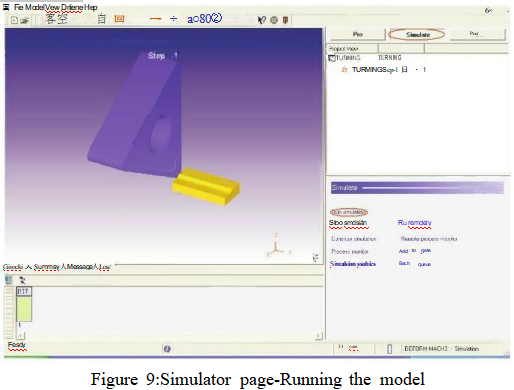Open the Model menu

[35, 7]
